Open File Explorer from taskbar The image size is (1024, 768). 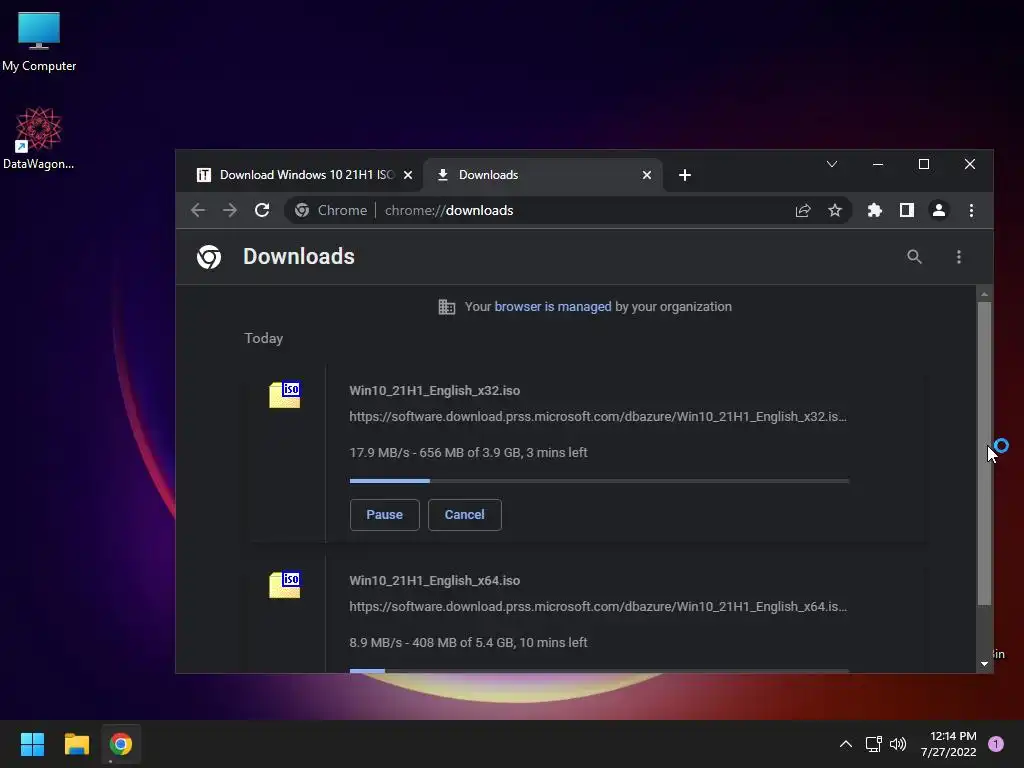click(76, 744)
